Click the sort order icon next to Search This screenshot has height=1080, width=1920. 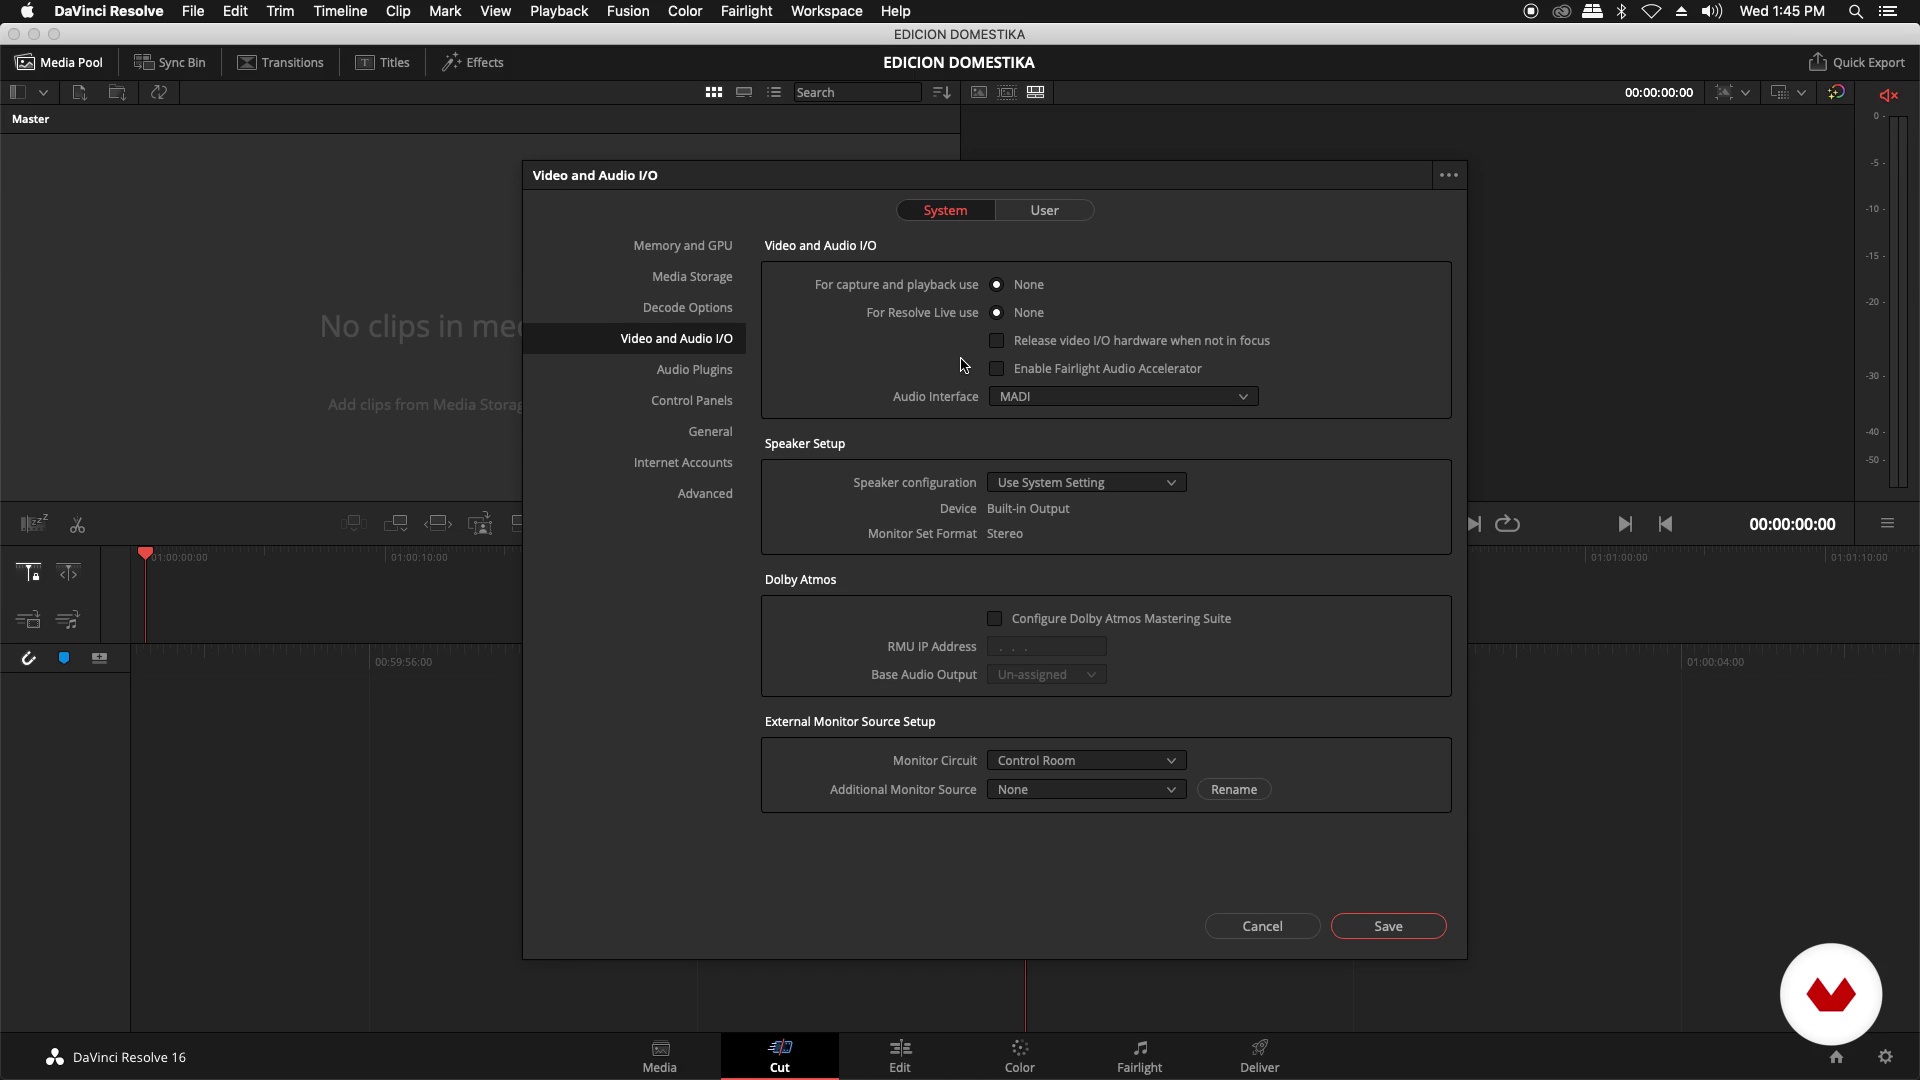tap(941, 92)
